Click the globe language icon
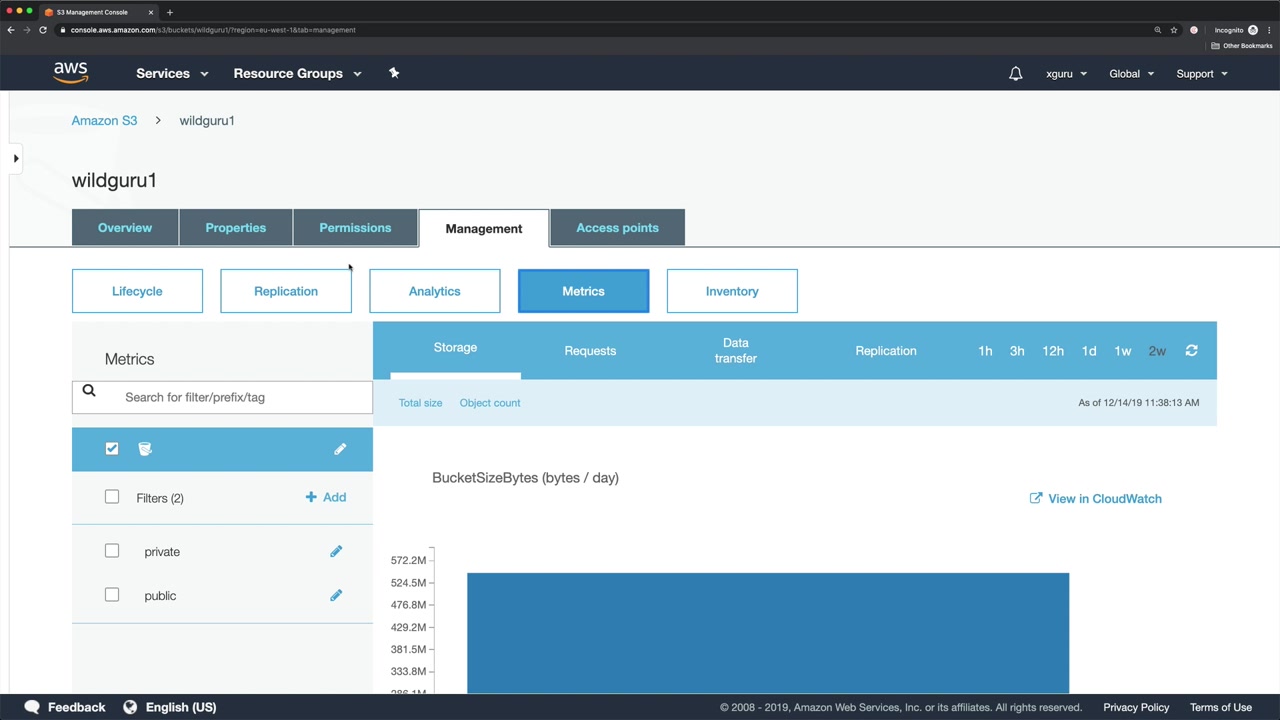Viewport: 1280px width, 720px height. (x=130, y=707)
